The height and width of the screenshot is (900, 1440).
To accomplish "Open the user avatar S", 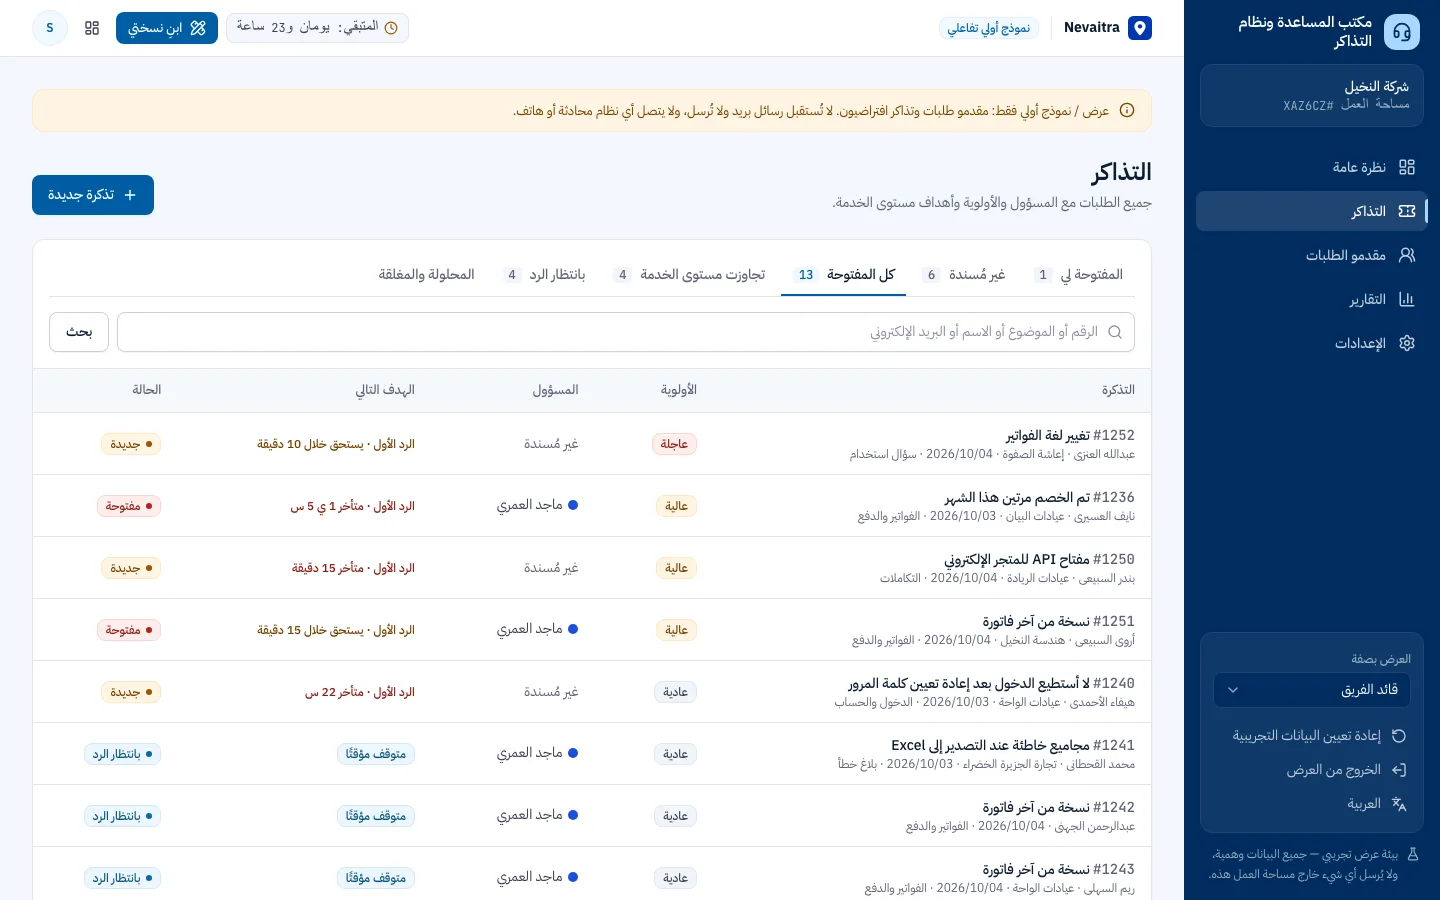I will pyautogui.click(x=50, y=28).
